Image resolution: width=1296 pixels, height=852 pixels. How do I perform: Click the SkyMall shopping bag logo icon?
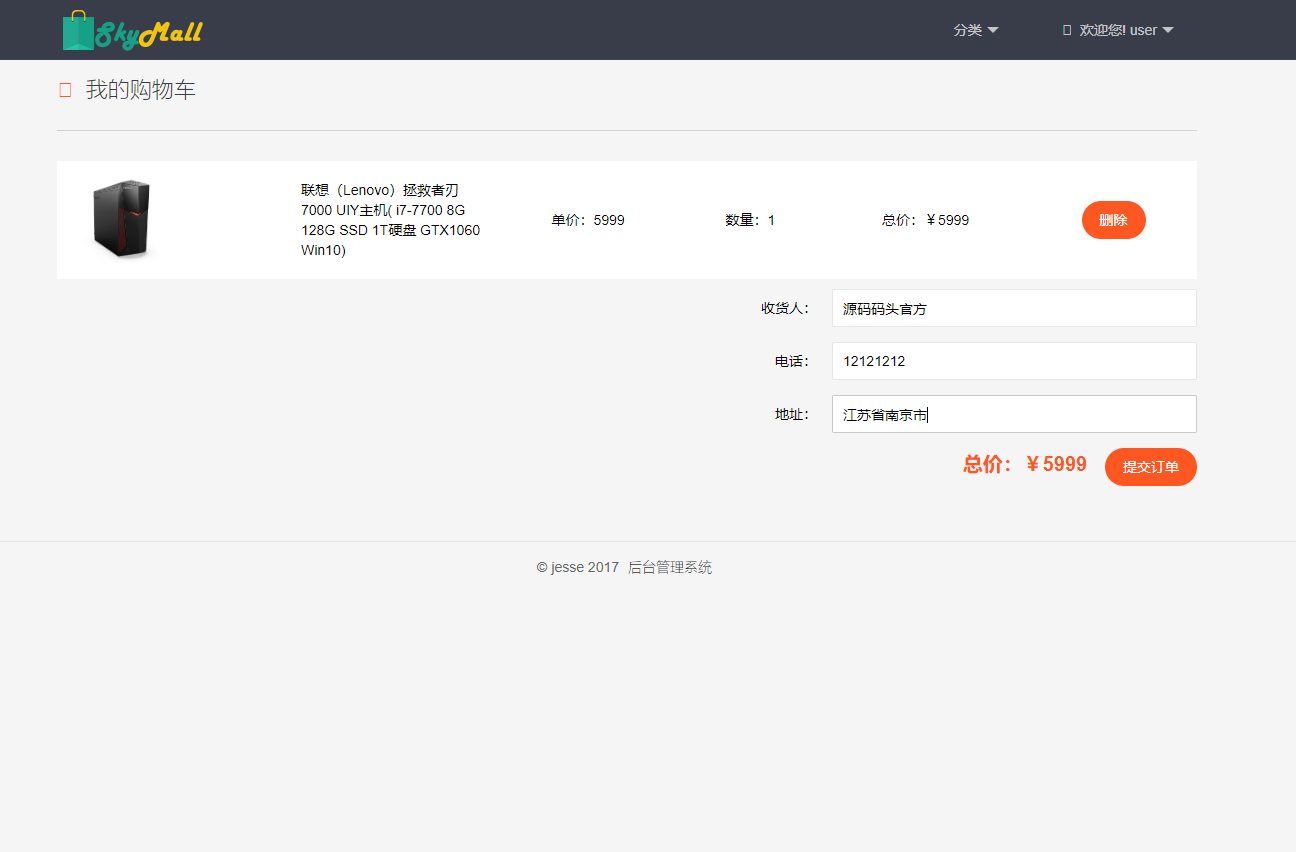[x=76, y=28]
